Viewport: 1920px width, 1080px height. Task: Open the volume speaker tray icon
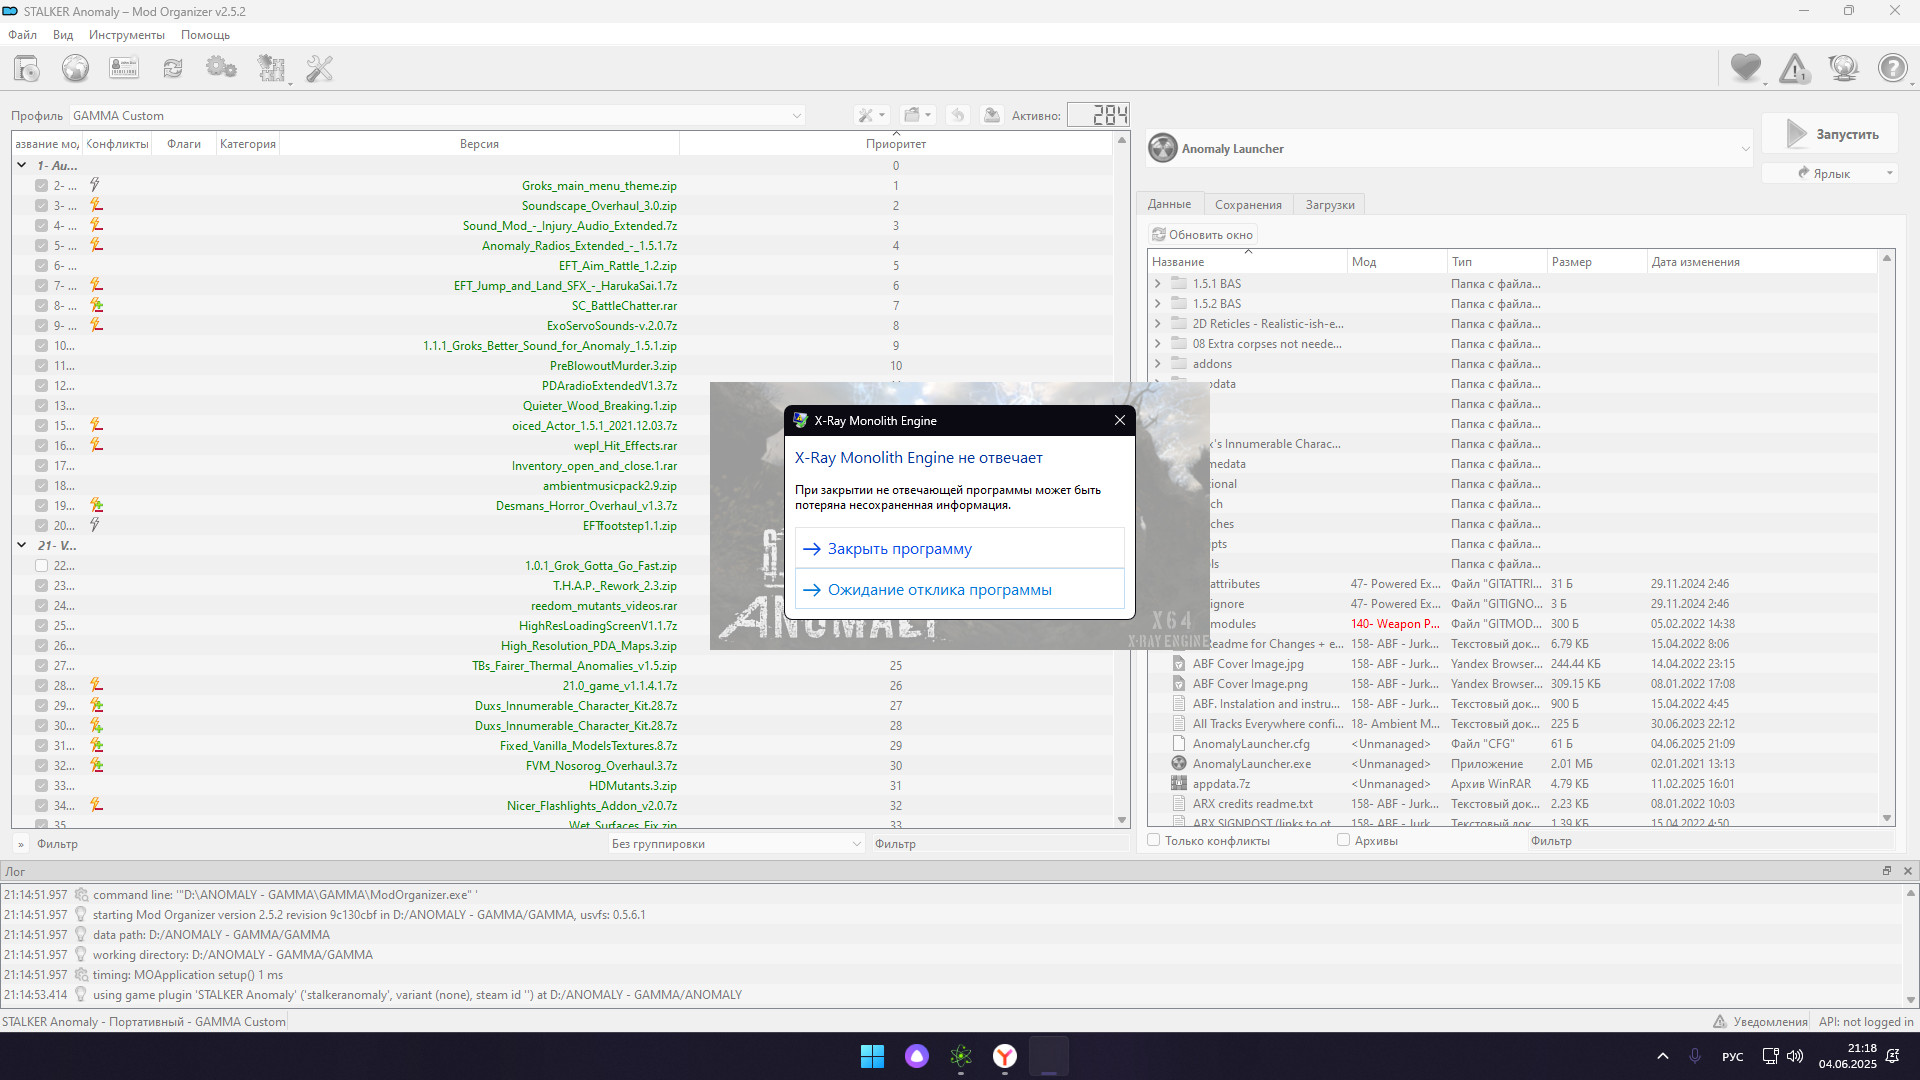pyautogui.click(x=1795, y=1056)
